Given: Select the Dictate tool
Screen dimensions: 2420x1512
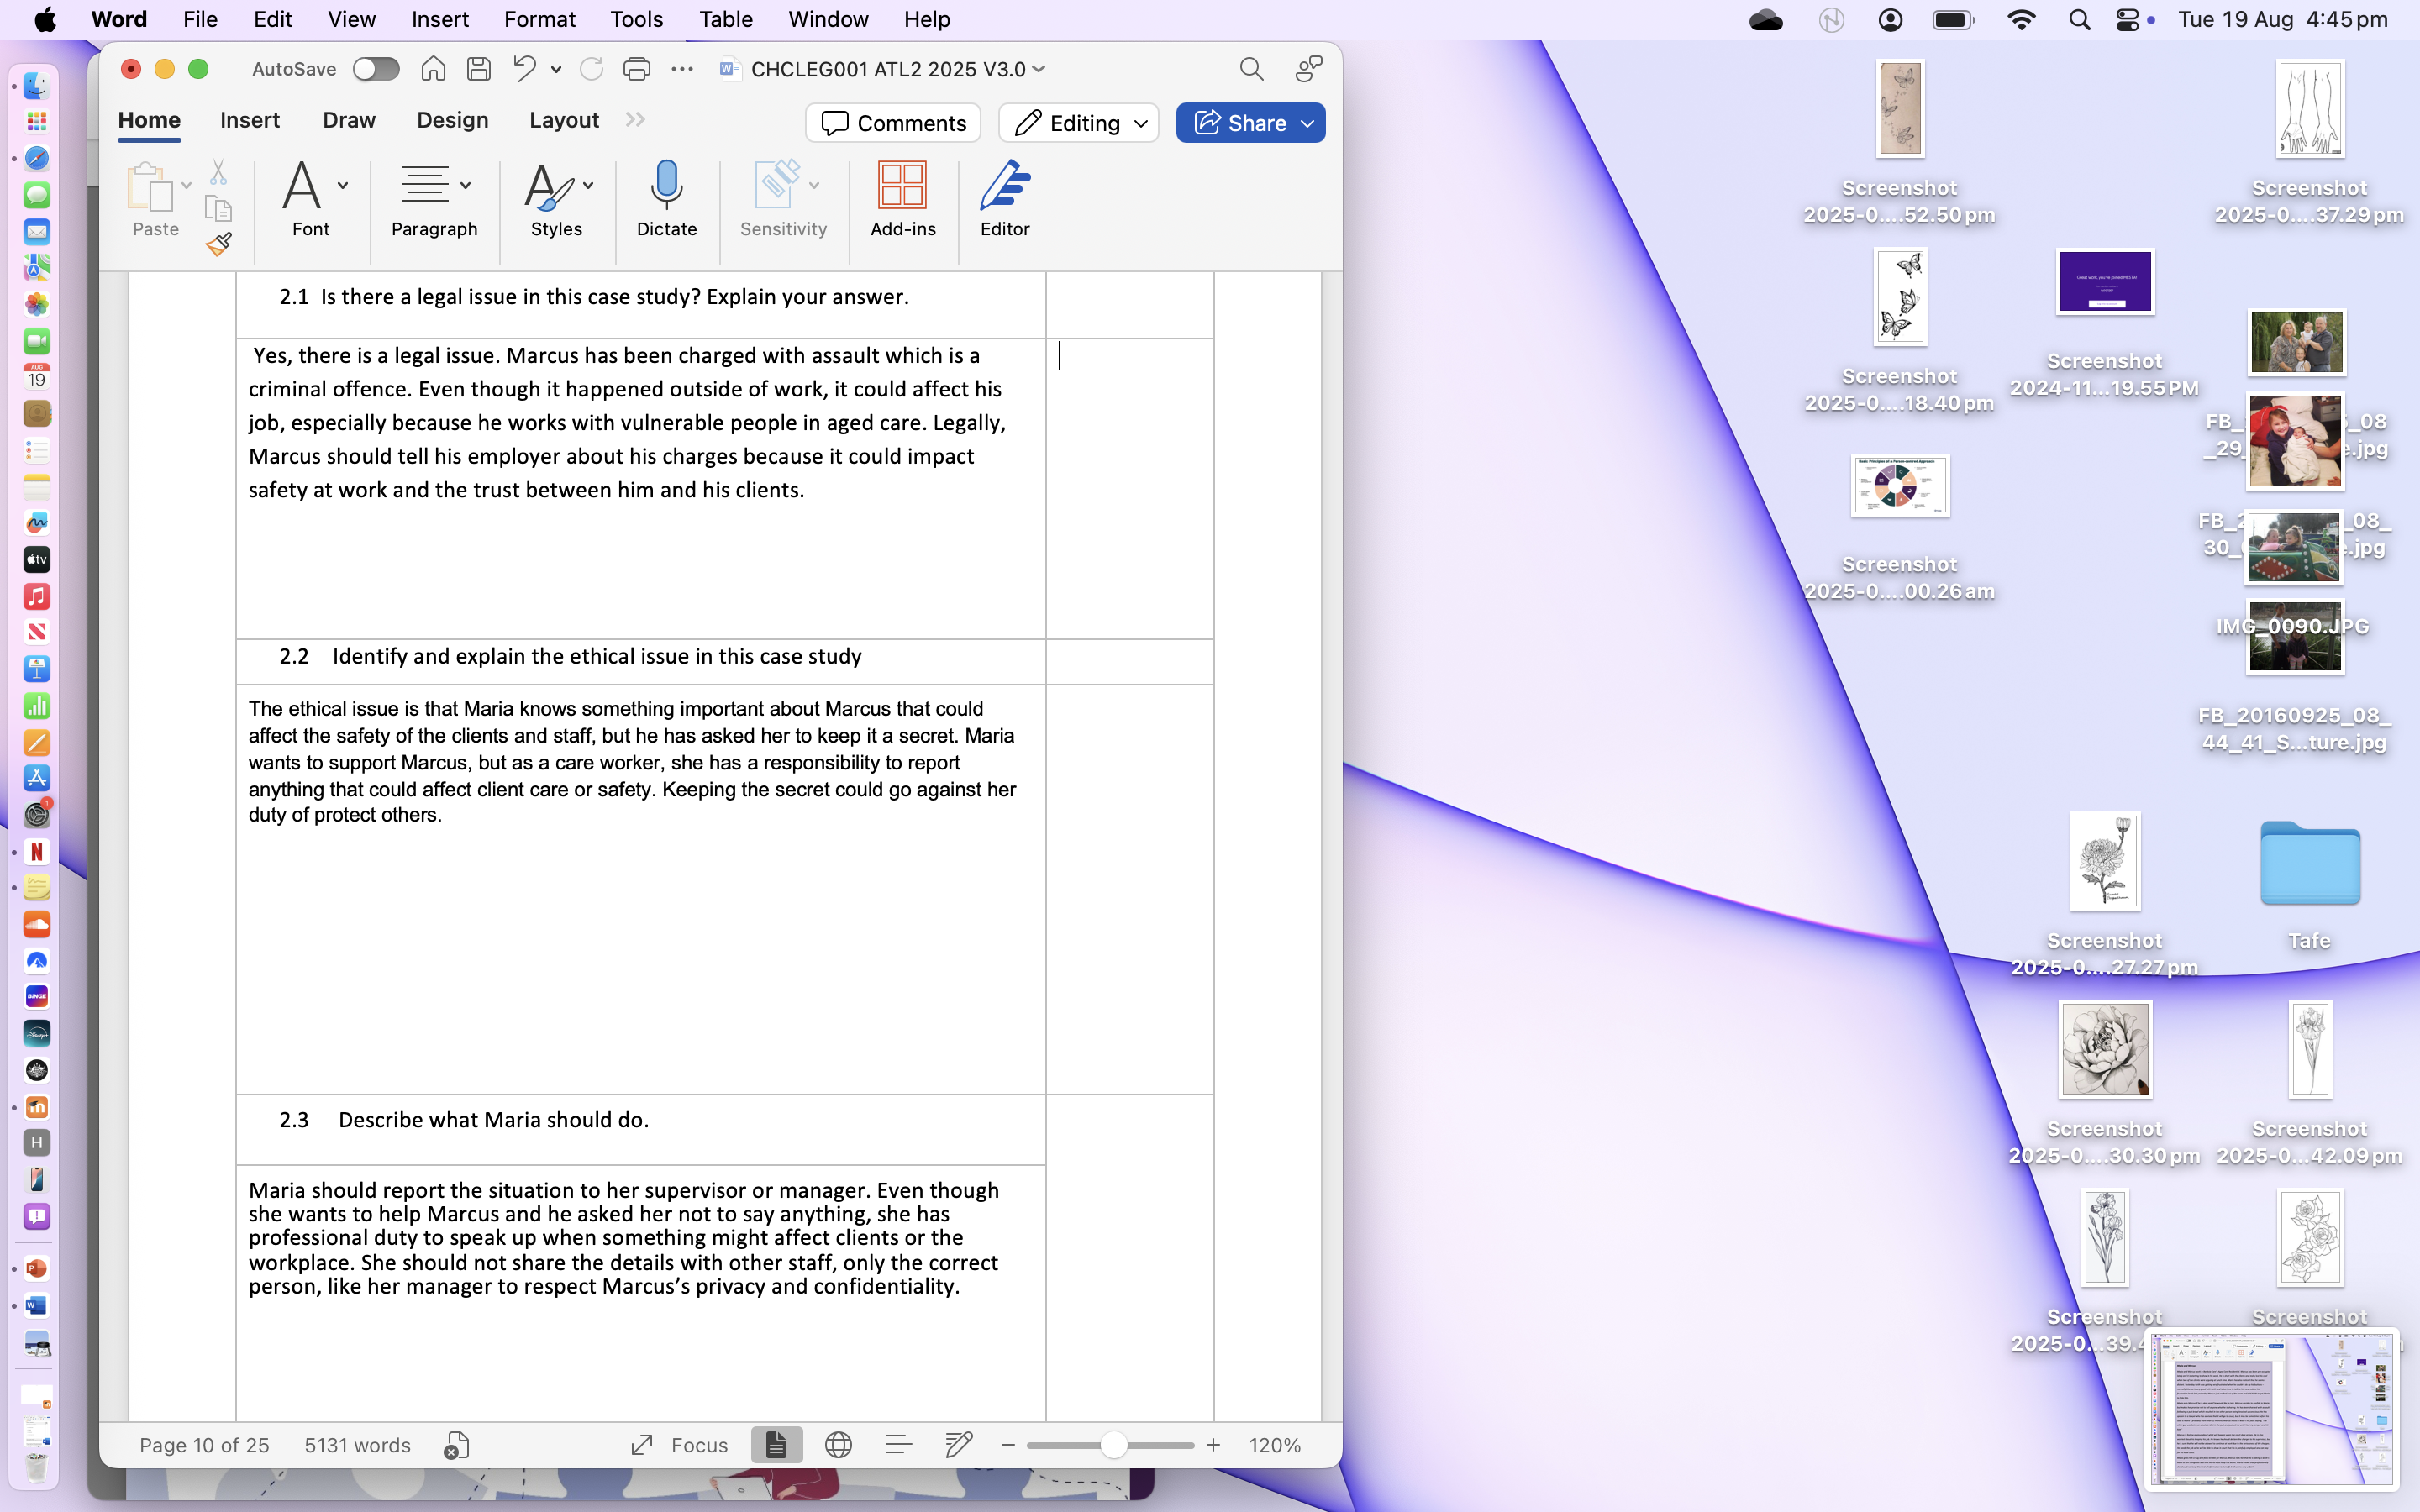Looking at the screenshot, I should tap(666, 200).
